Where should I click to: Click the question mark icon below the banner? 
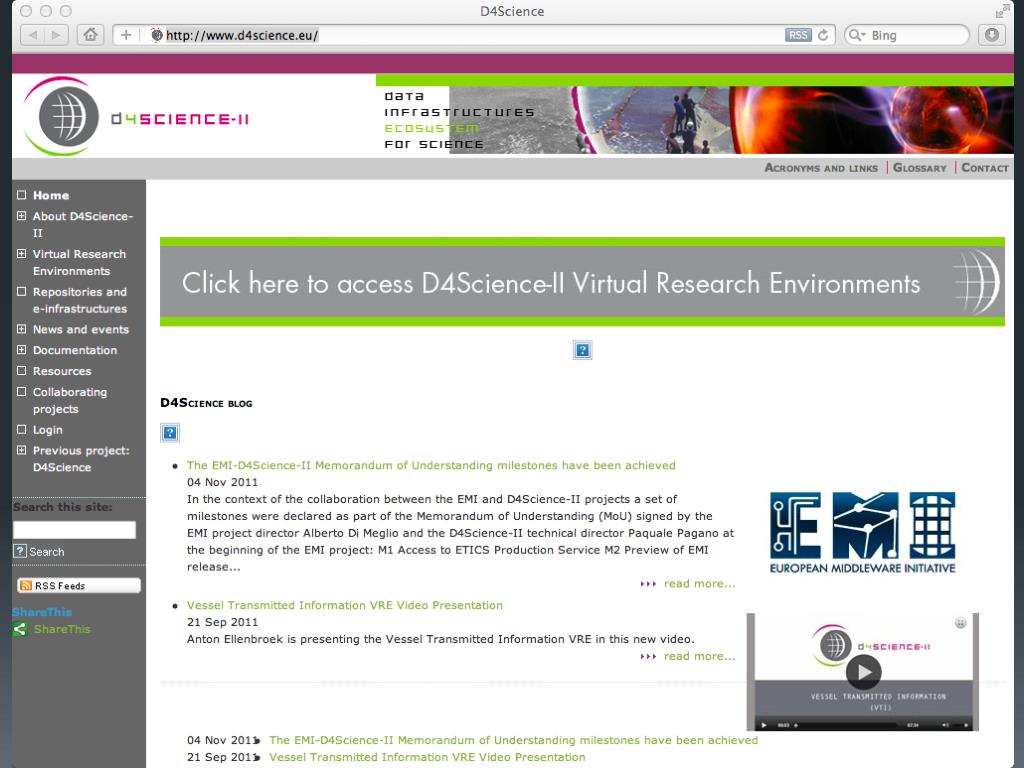pyautogui.click(x=583, y=350)
